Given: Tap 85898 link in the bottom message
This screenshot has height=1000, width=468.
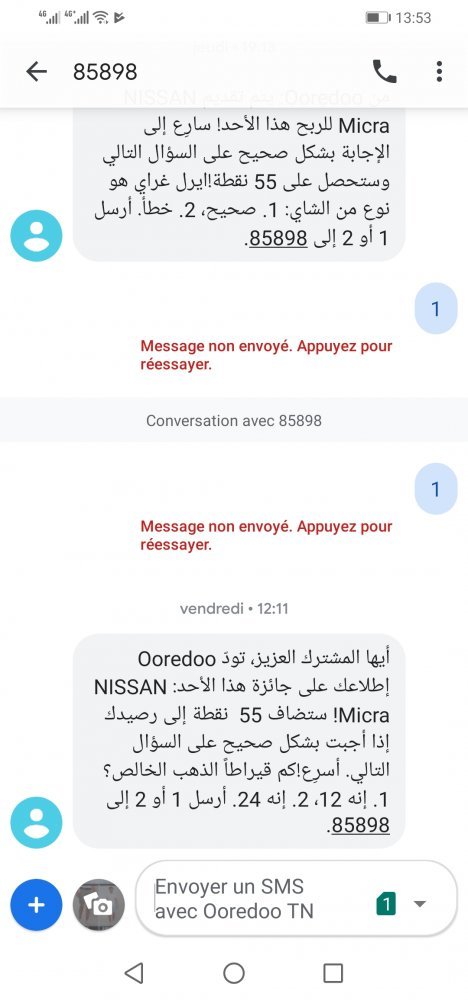Looking at the screenshot, I should coord(360,825).
